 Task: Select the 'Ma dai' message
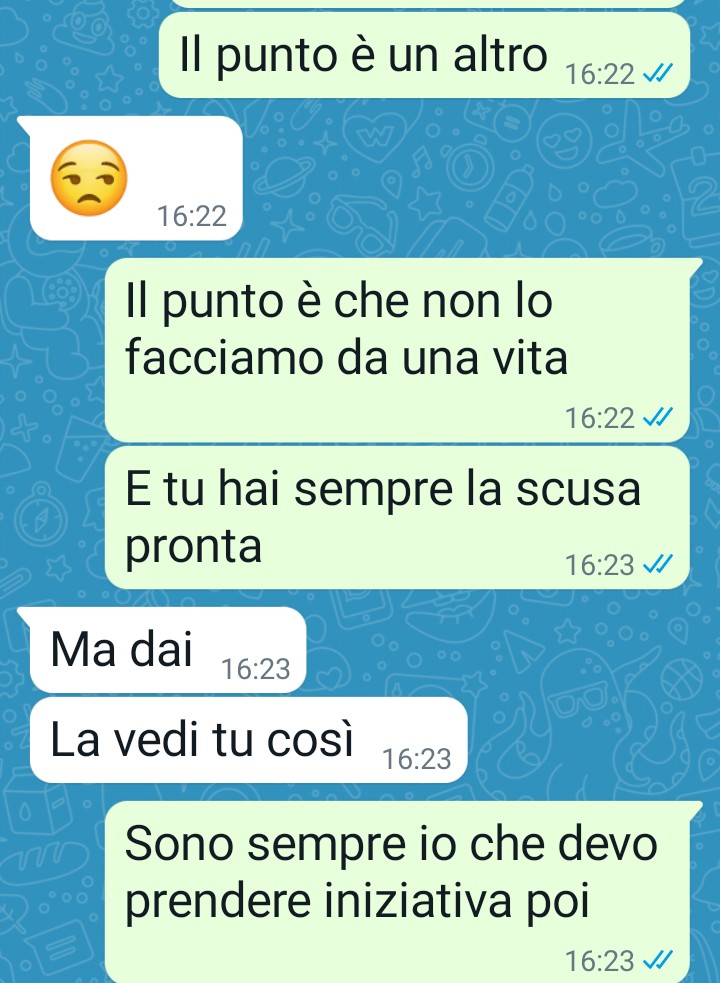[167, 650]
